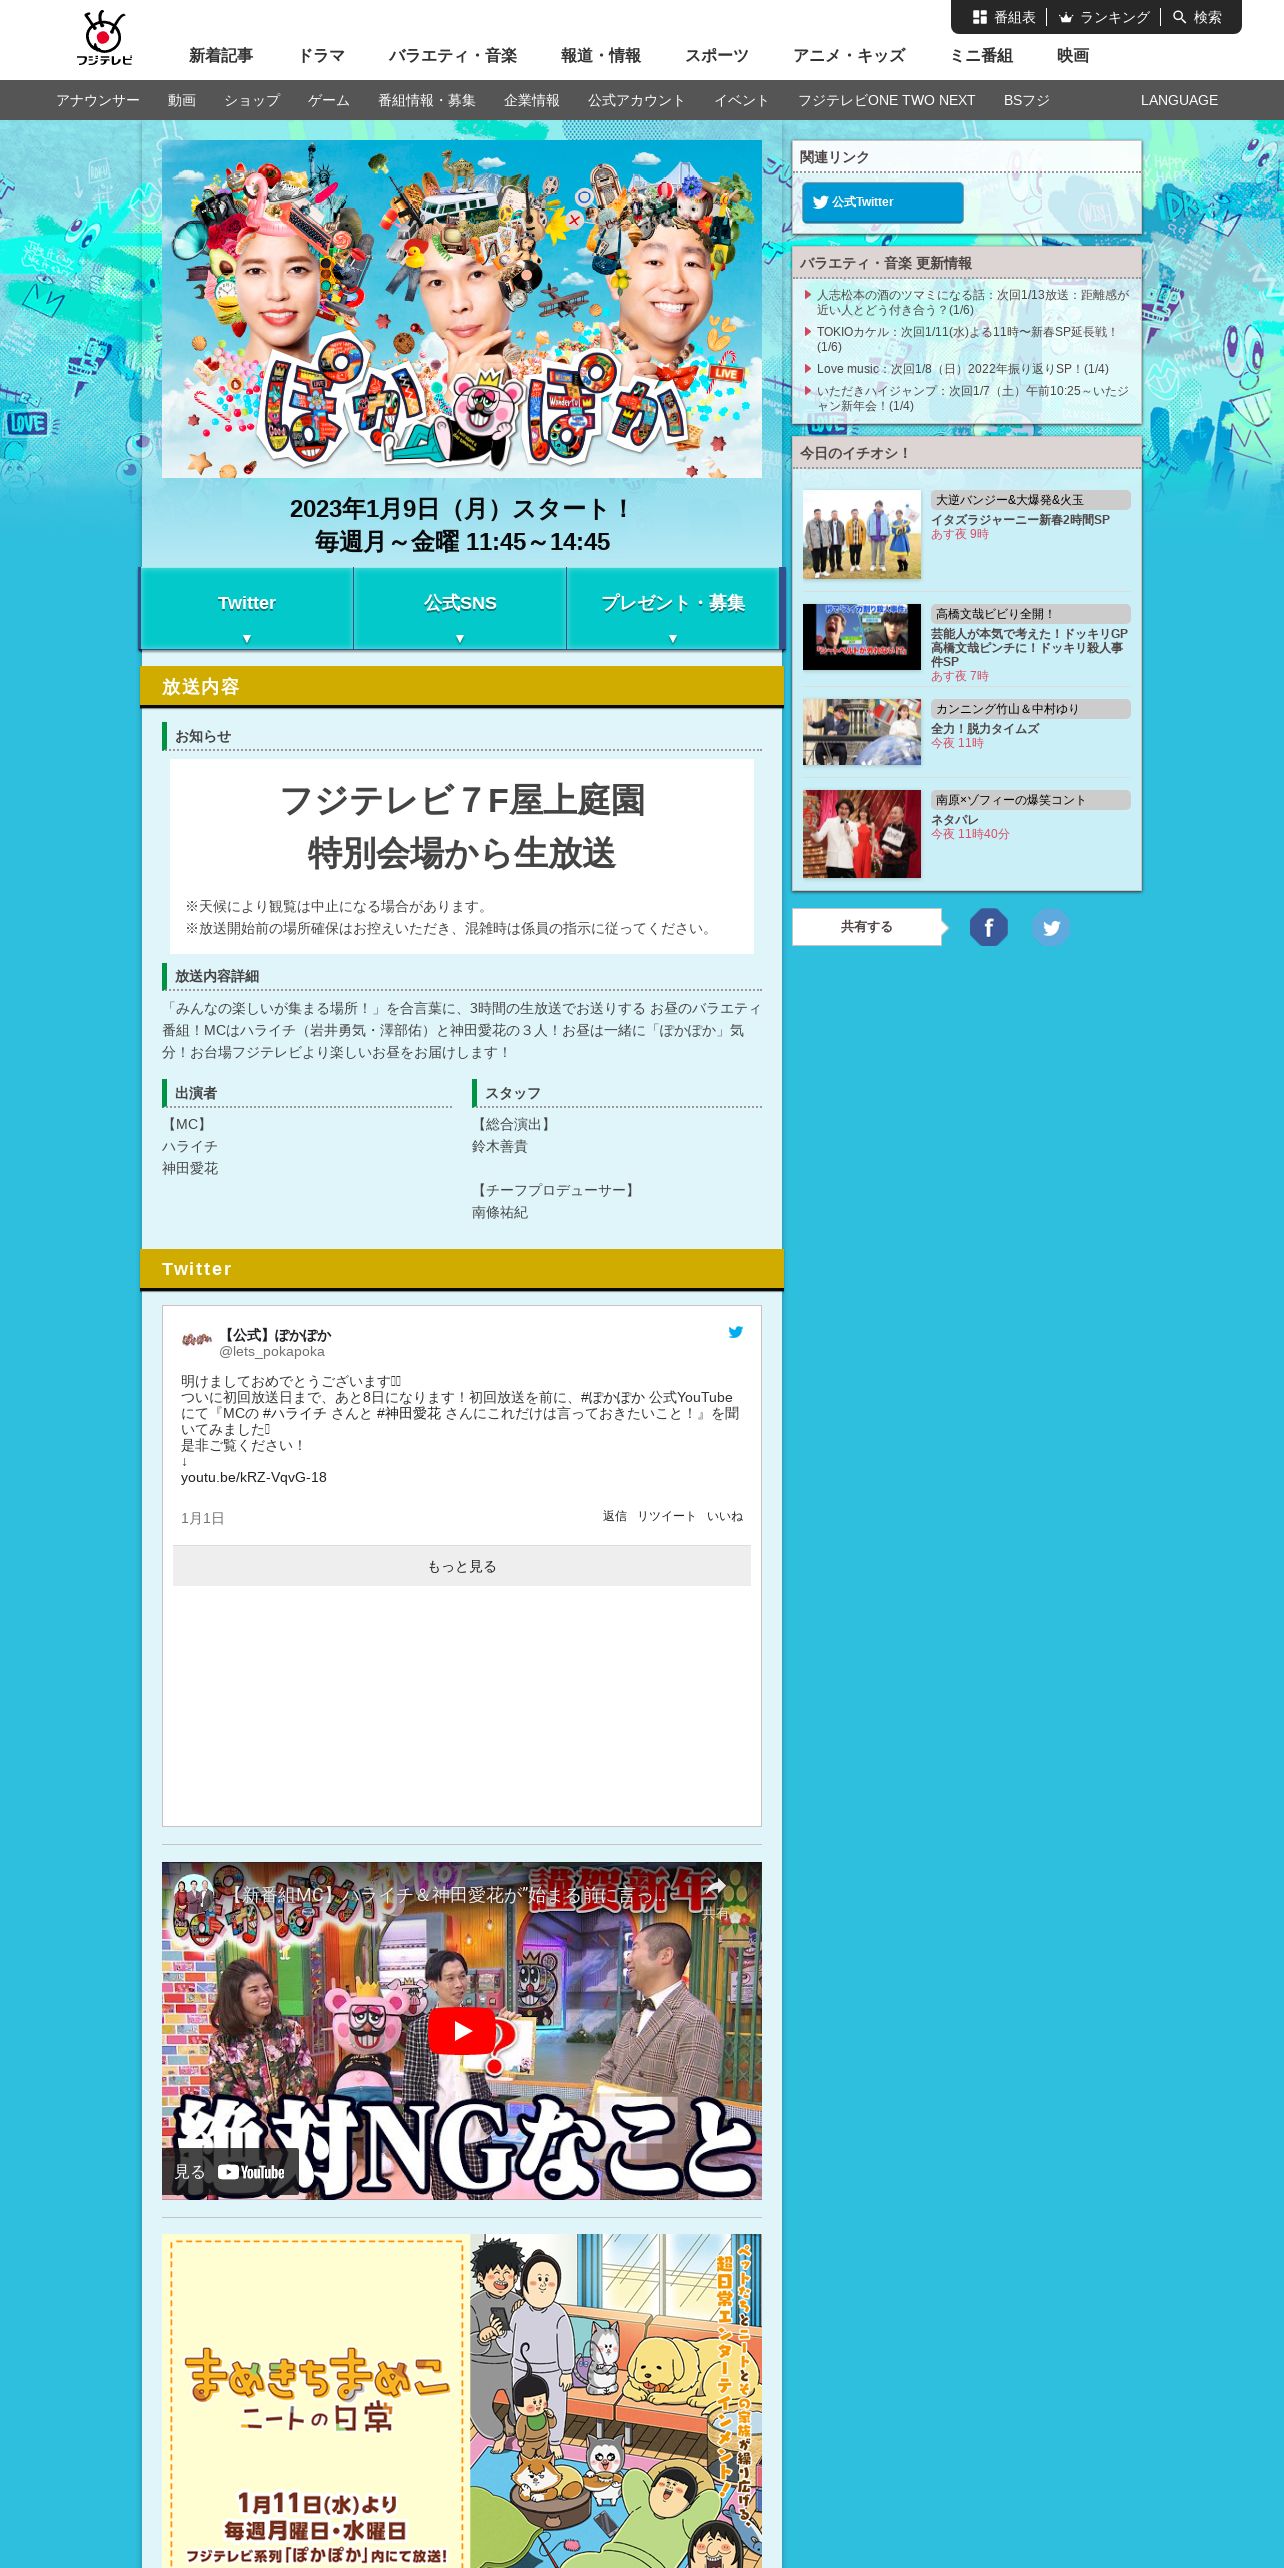Image resolution: width=1284 pixels, height=2568 pixels.
Task: Open フジテレビONE TWO NEXT link
Action: click(x=886, y=100)
